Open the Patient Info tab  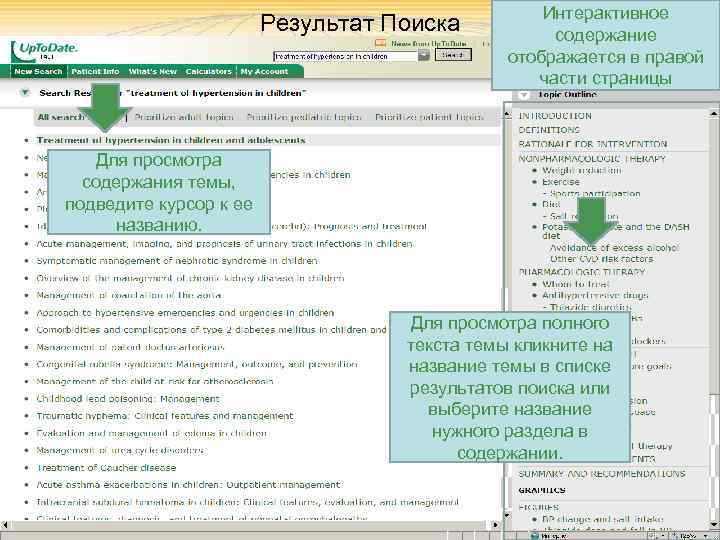95,72
